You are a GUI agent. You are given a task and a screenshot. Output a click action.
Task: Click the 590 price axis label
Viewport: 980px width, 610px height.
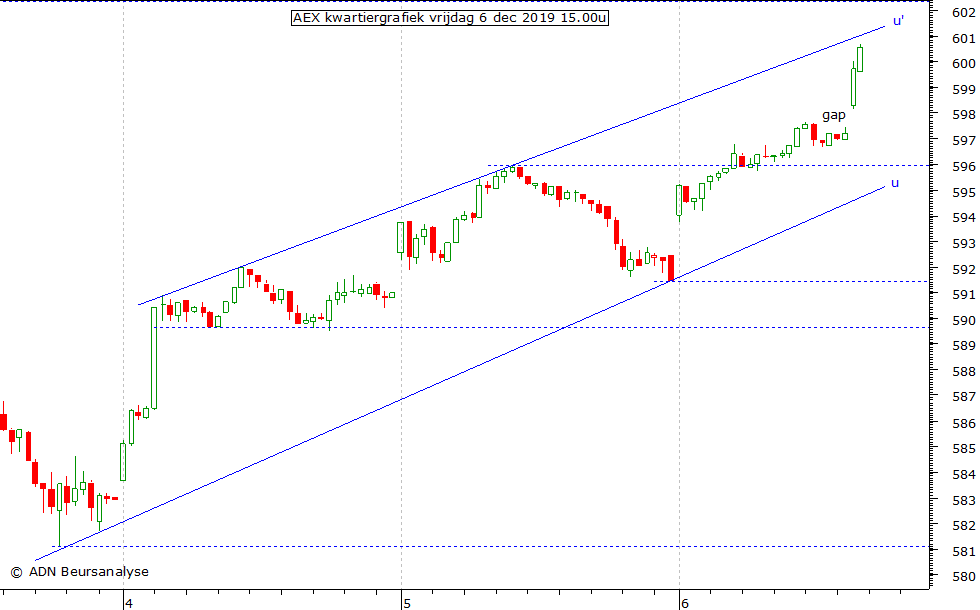(963, 320)
